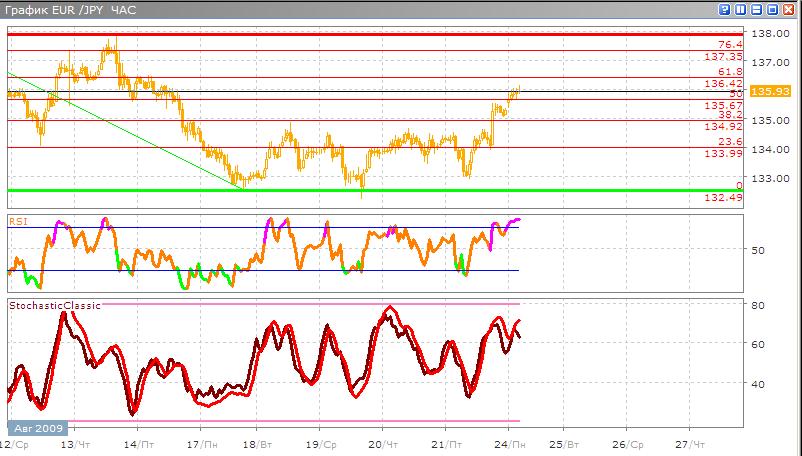Image resolution: width=802 pixels, height=456 pixels.
Task: Select the 38.2 Fibonacci level label
Action: coord(731,115)
